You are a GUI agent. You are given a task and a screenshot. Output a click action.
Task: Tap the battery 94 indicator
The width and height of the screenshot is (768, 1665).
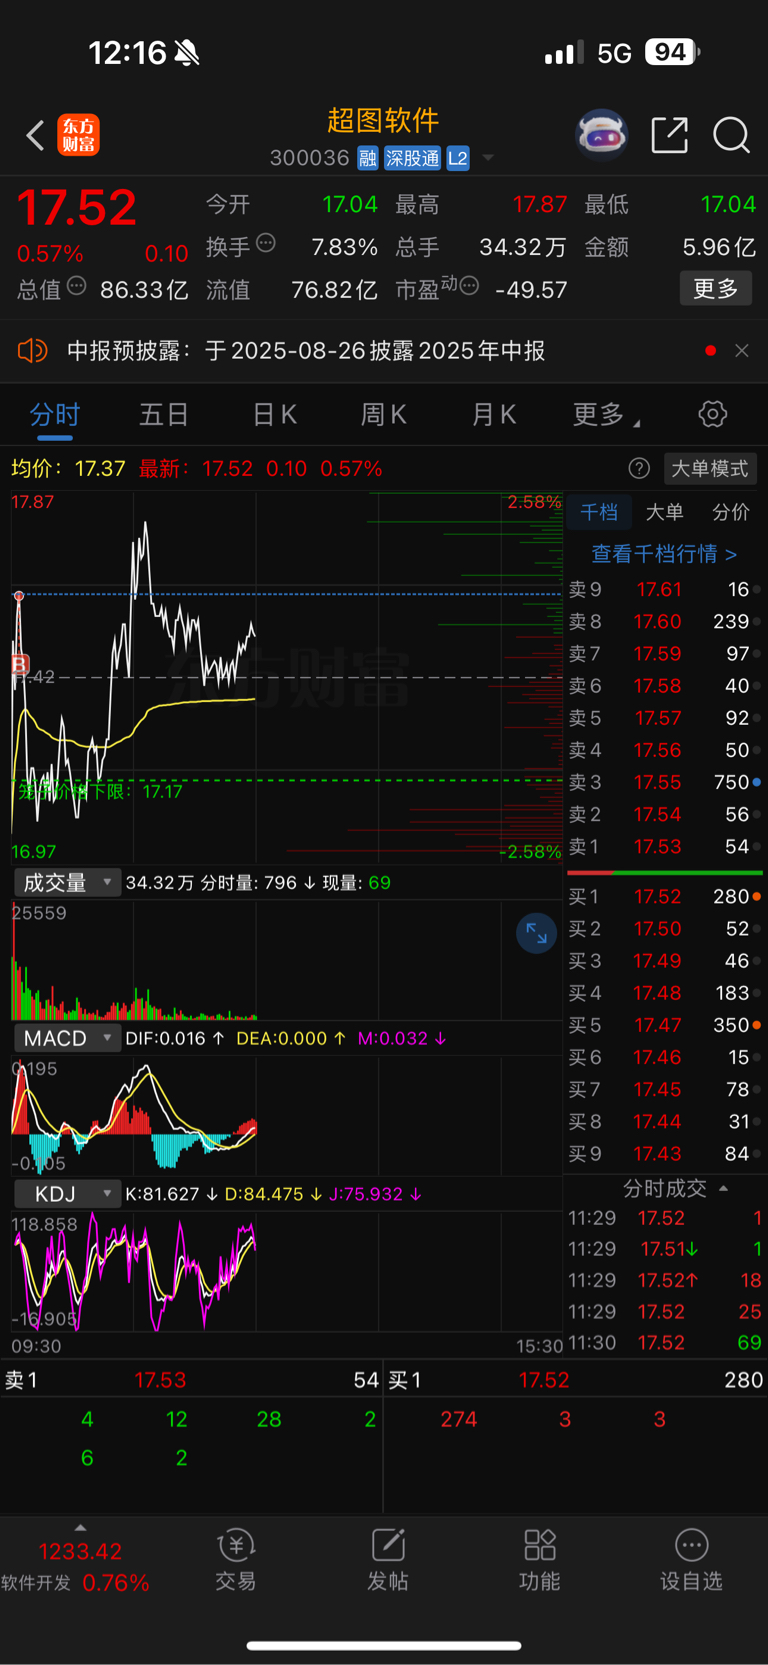(x=671, y=52)
